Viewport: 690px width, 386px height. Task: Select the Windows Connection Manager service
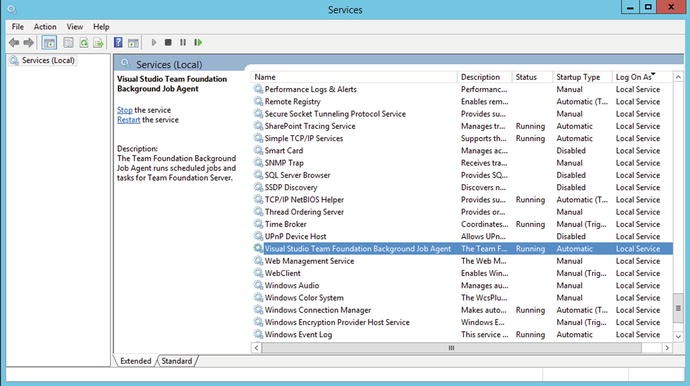(462, 310)
